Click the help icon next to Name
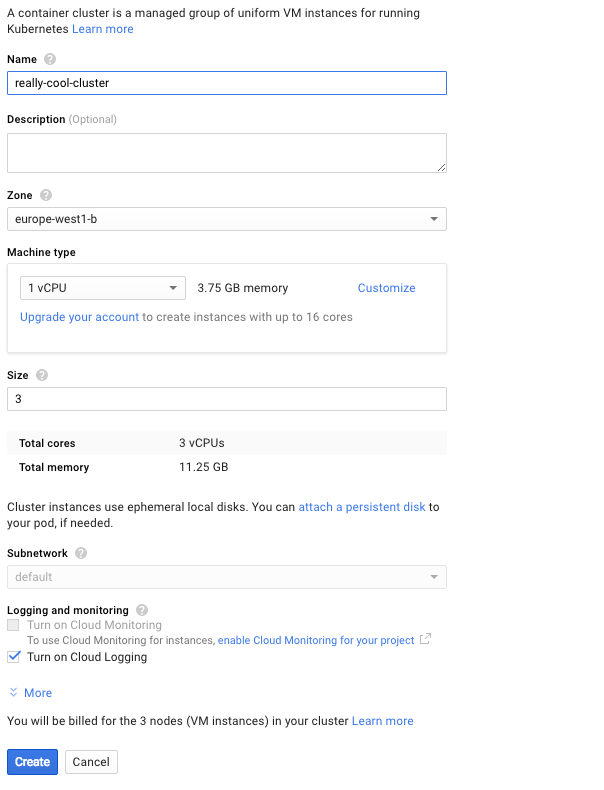This screenshot has width=604, height=790. click(x=50, y=60)
